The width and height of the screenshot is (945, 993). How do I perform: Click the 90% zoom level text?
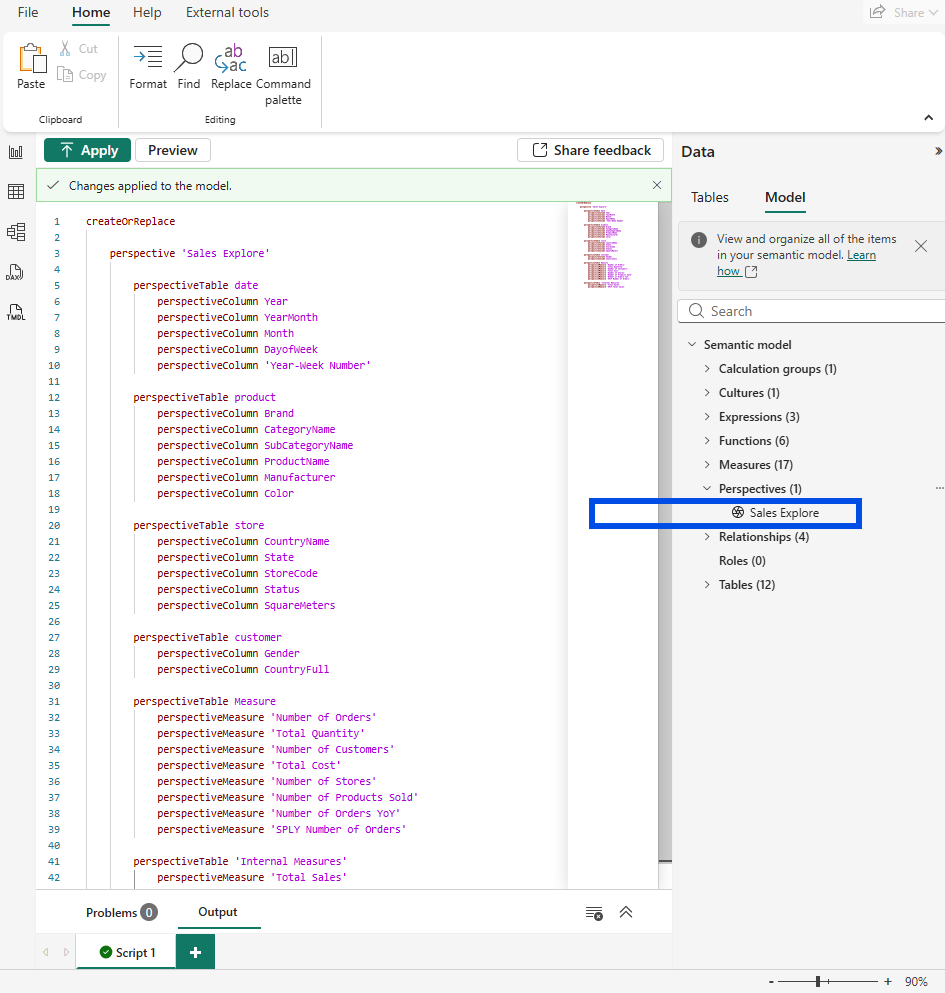[916, 982]
